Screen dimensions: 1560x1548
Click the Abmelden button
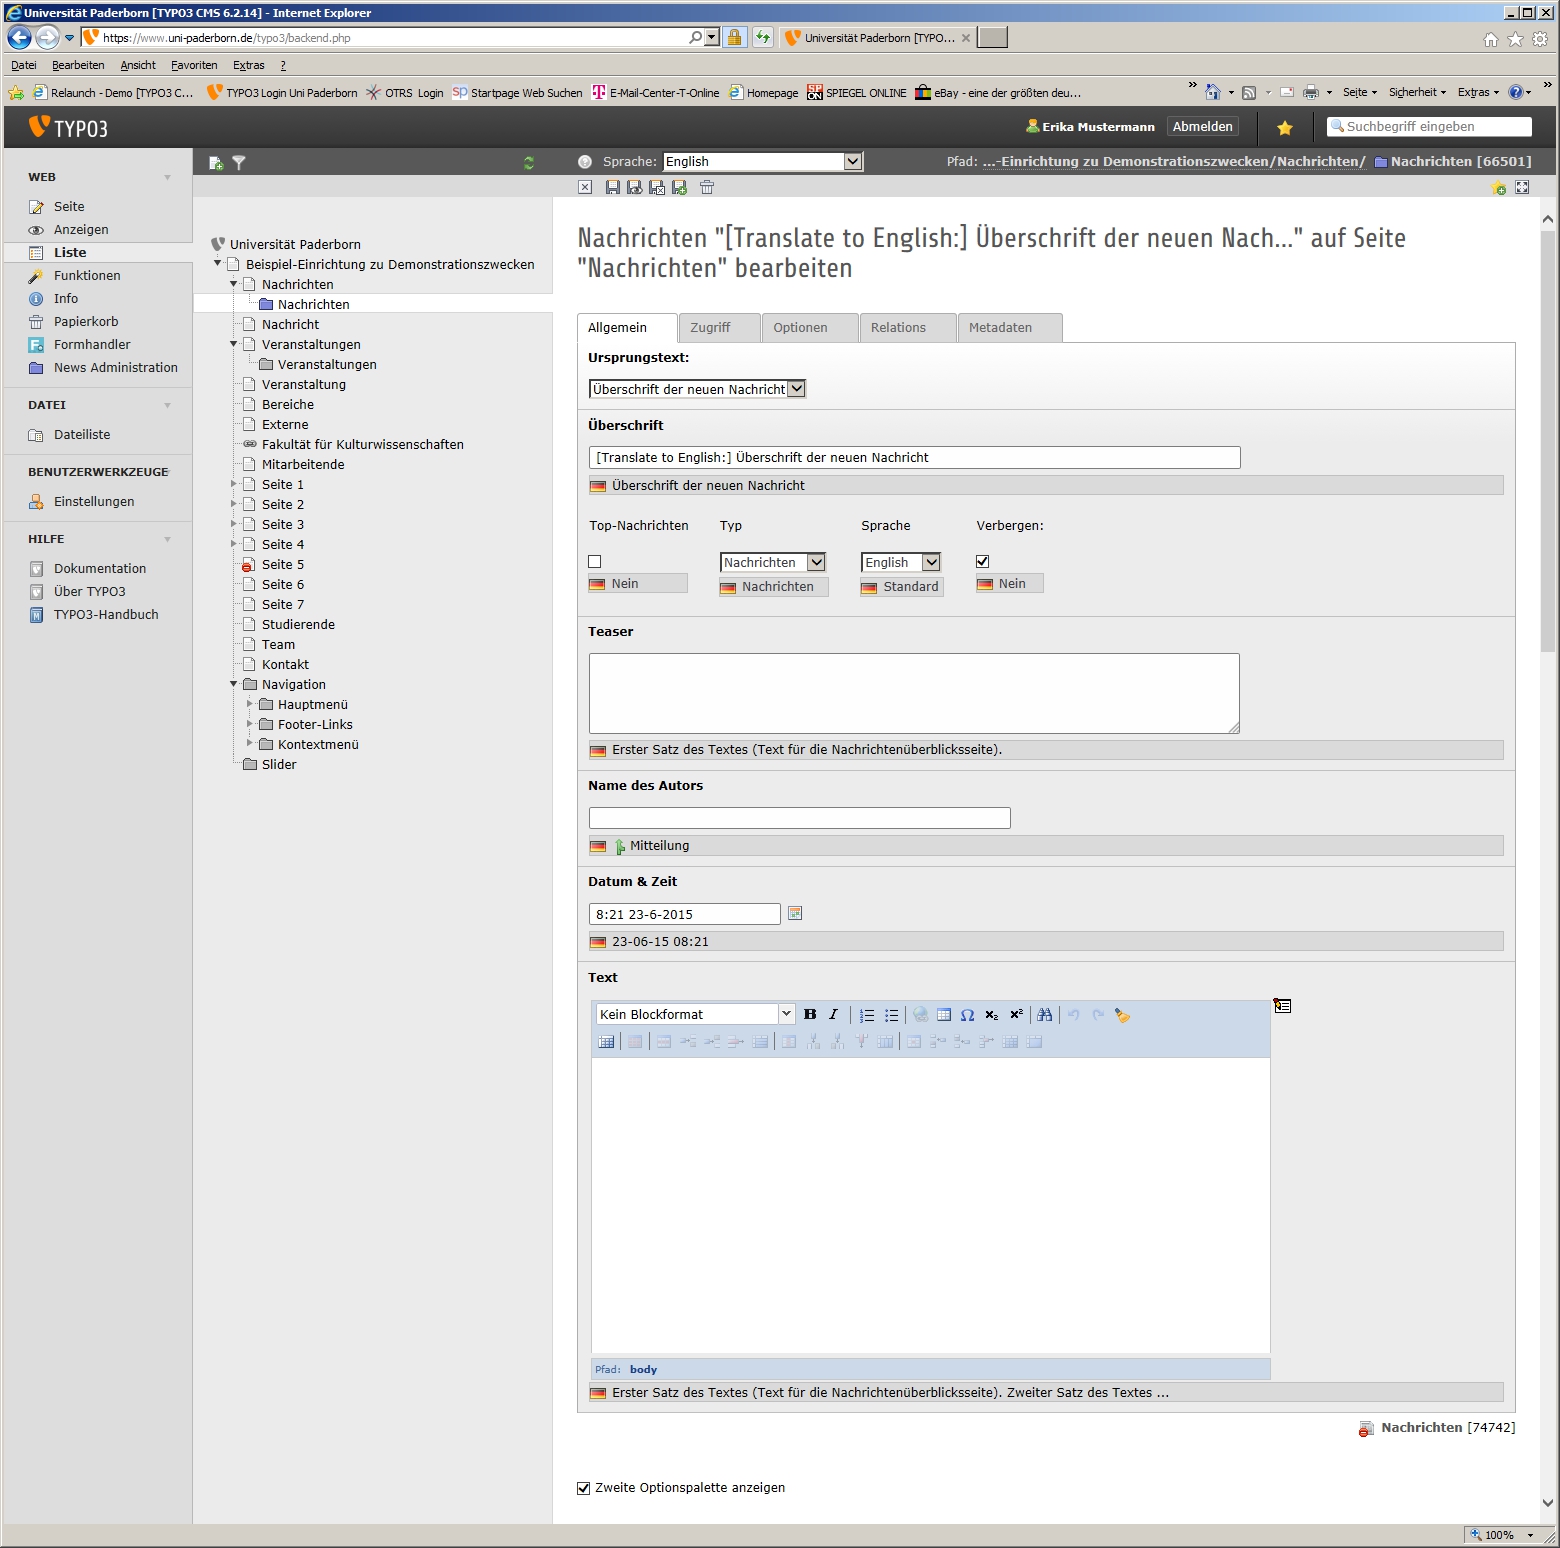coord(1202,126)
